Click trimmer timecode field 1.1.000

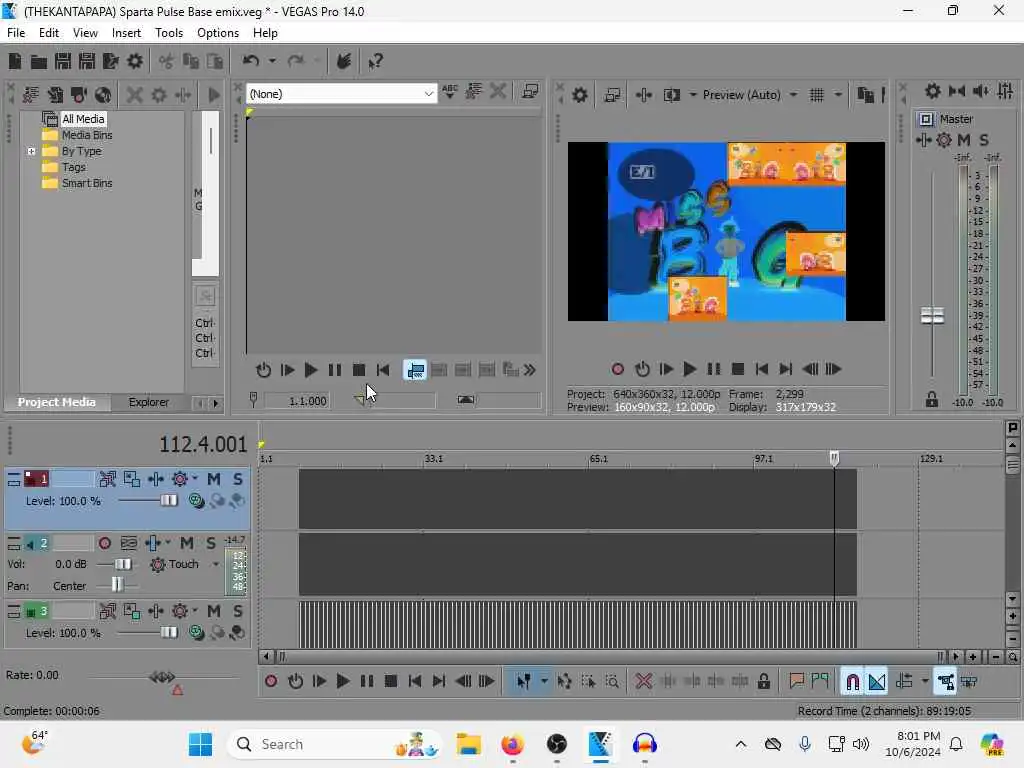(x=308, y=401)
